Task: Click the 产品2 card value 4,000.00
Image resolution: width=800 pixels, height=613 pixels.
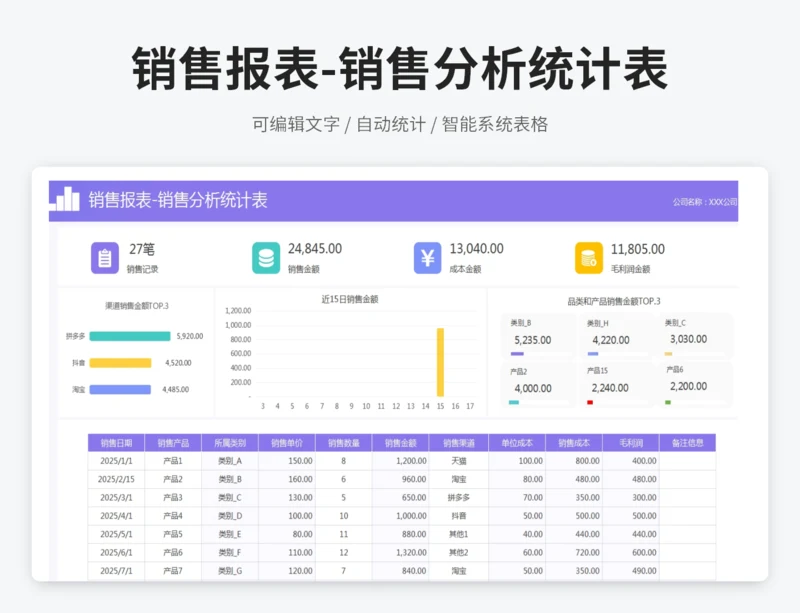Action: 533,388
